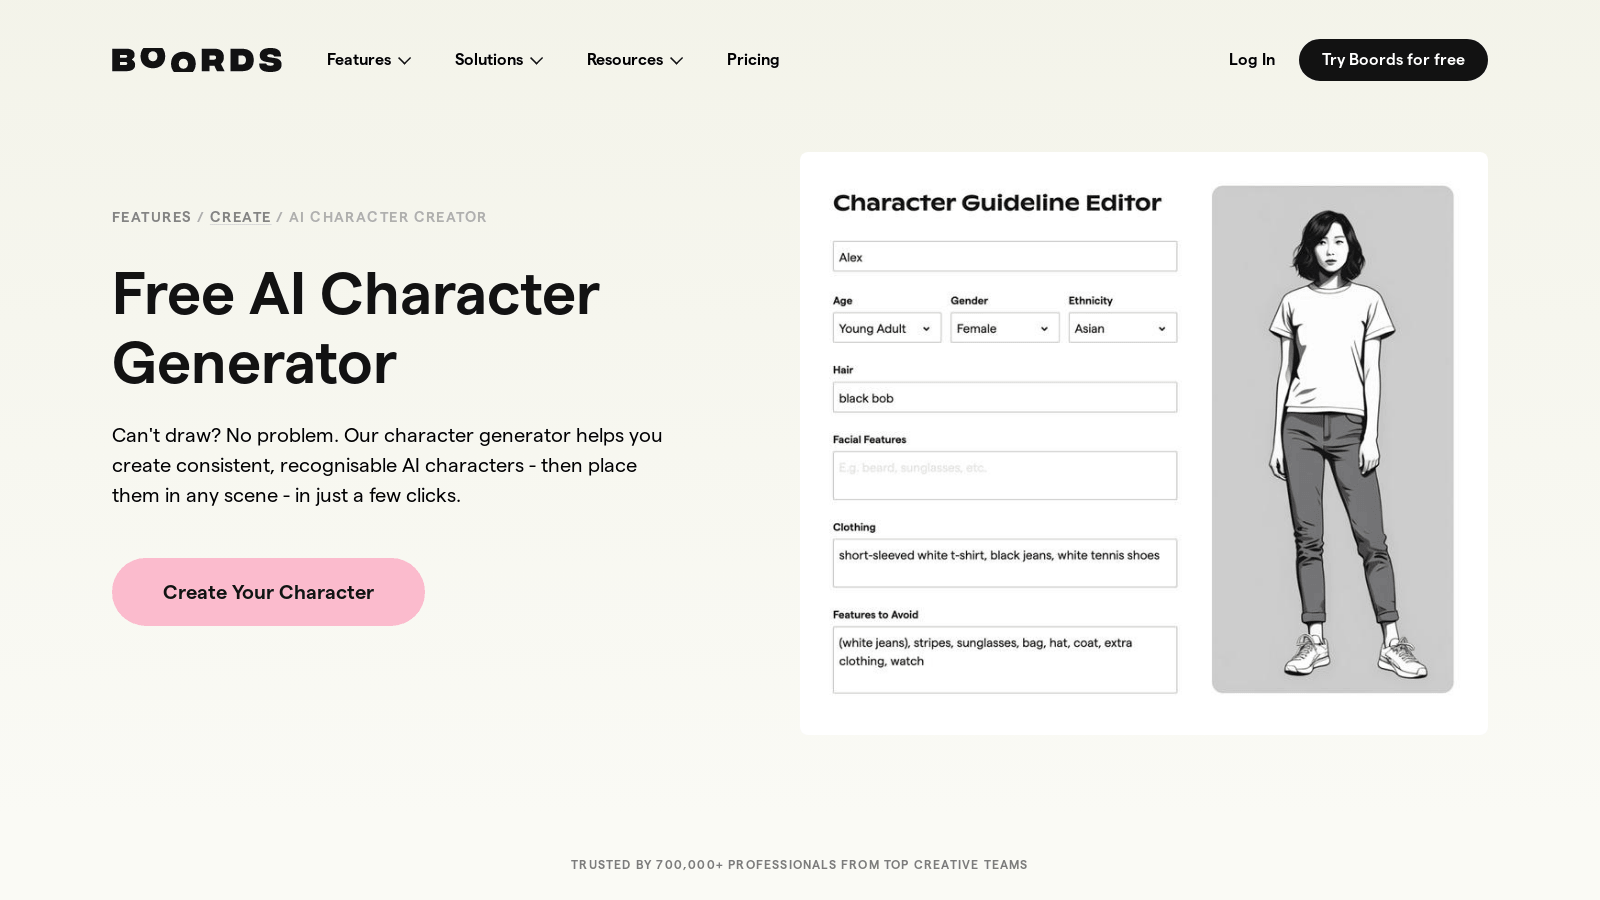The width and height of the screenshot is (1600, 900).
Task: Open the Age Young Adult dropdown
Action: [x=887, y=328]
